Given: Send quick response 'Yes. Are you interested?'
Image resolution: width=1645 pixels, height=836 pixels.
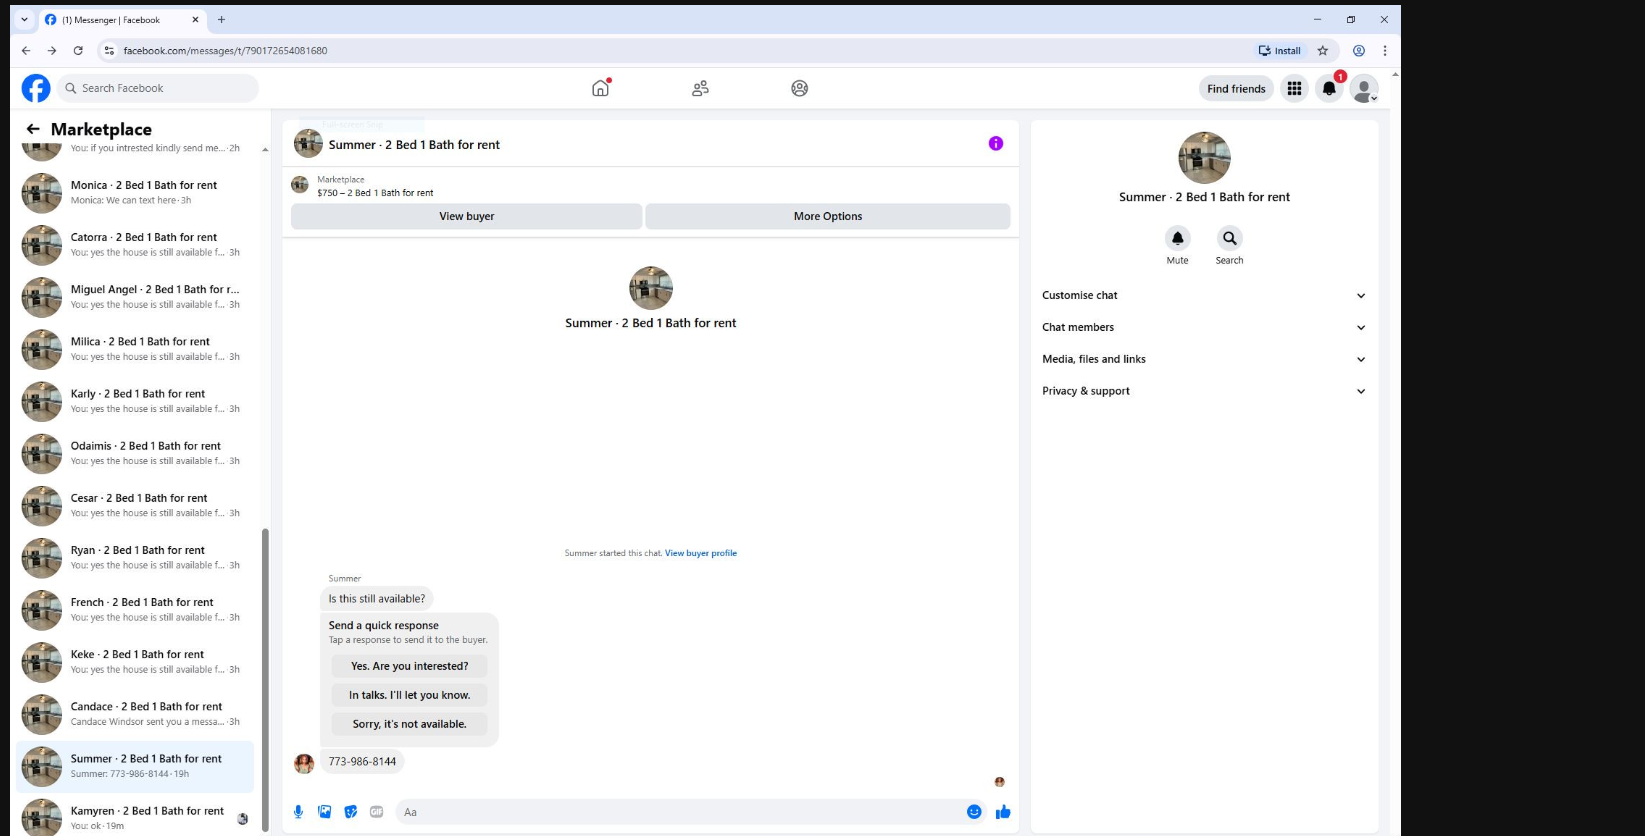Looking at the screenshot, I should (x=409, y=666).
